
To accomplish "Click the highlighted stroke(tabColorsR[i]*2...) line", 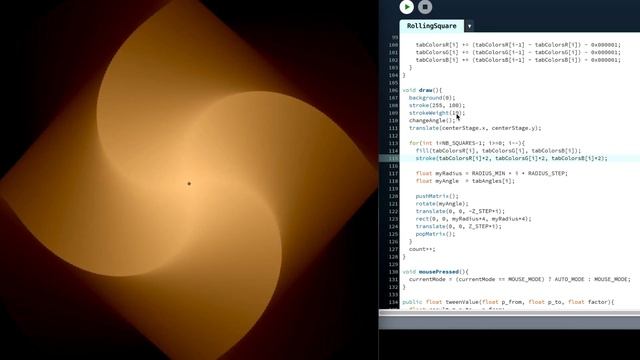I will (x=511, y=158).
